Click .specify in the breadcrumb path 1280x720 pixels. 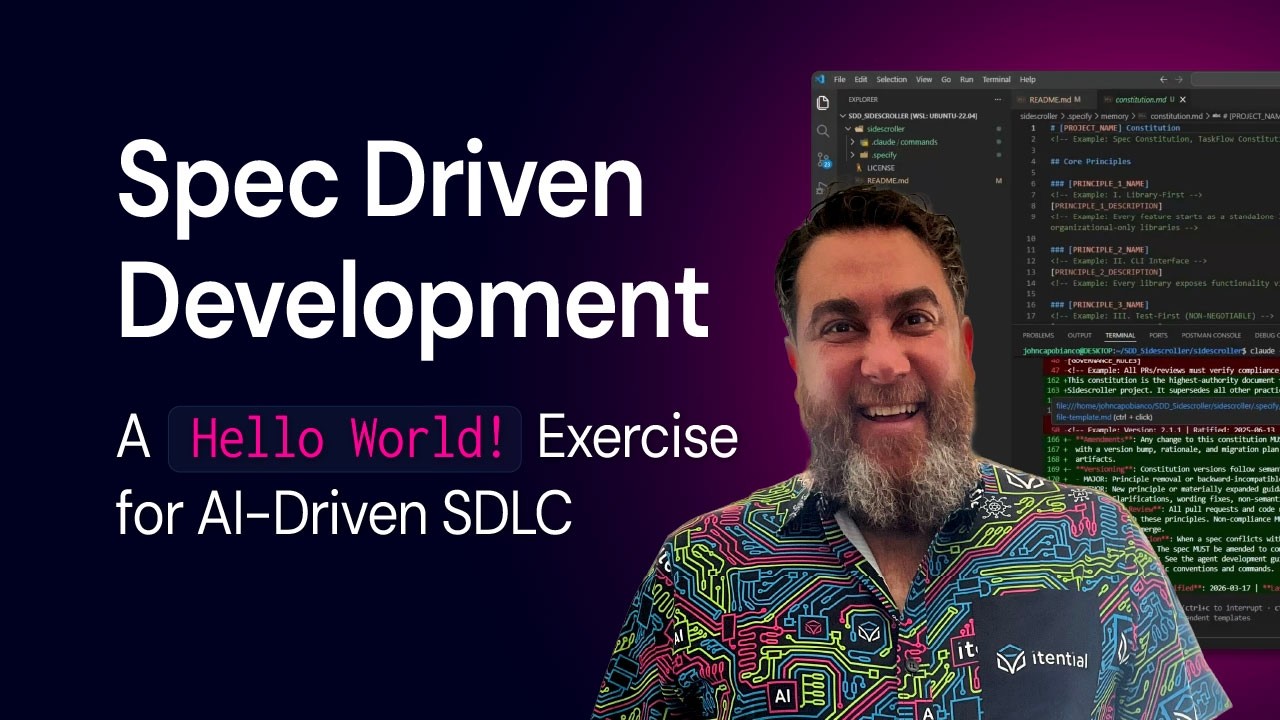tap(1082, 116)
